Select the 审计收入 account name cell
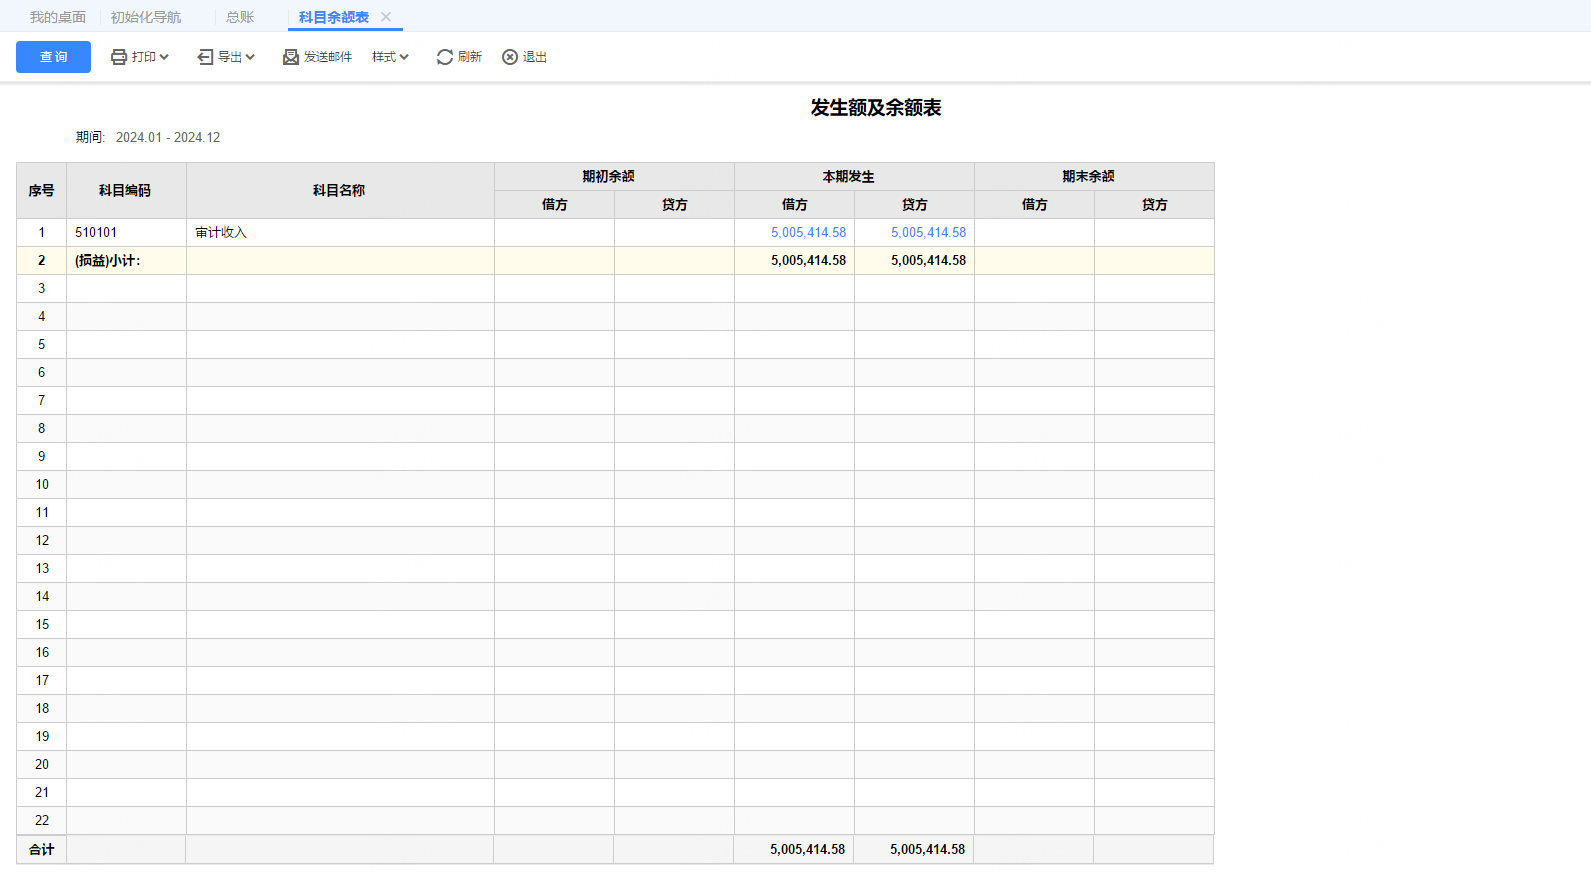1591x873 pixels. (x=221, y=232)
